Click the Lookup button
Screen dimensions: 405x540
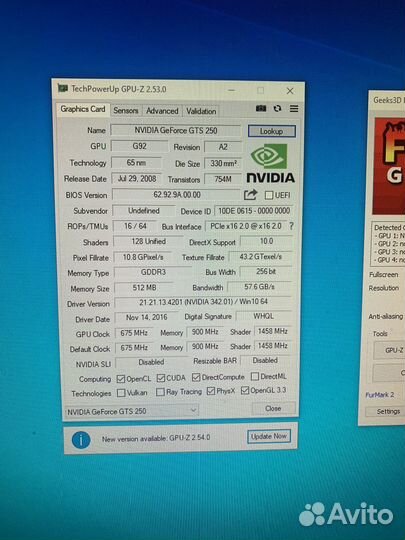pos(271,131)
